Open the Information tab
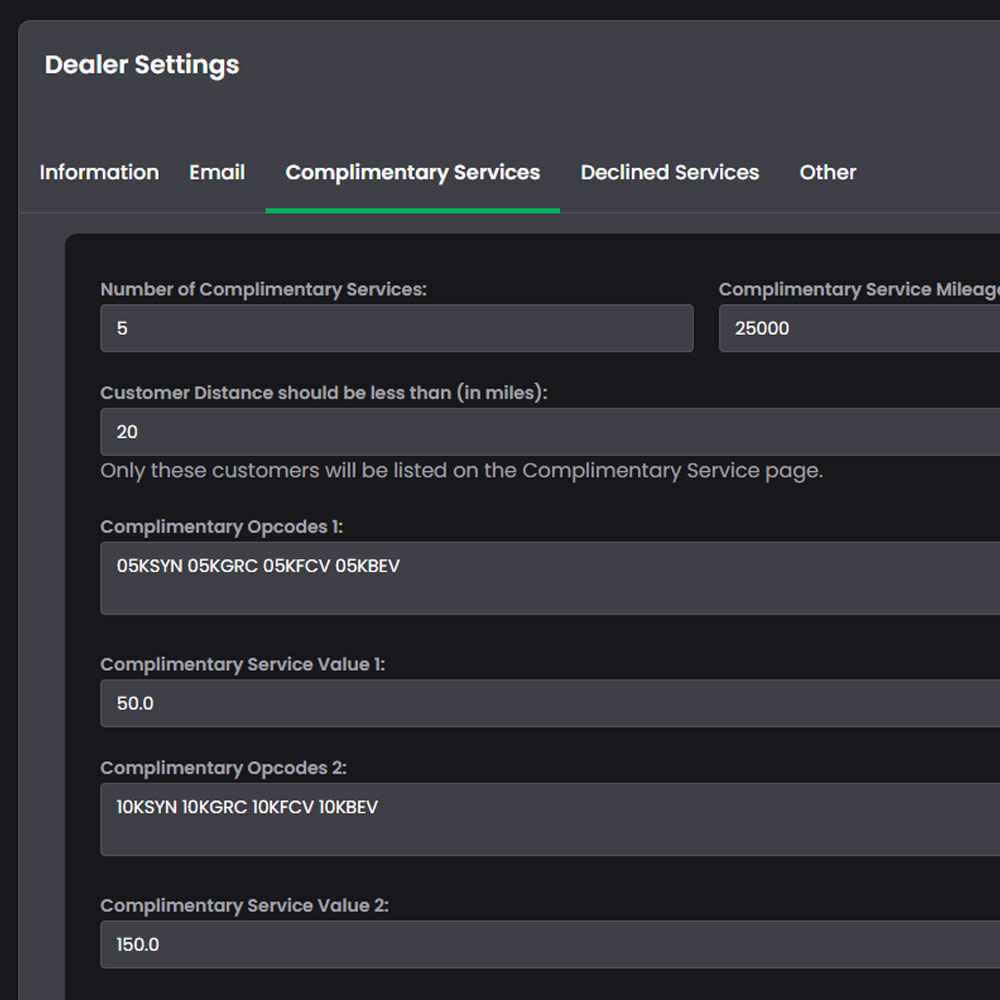The width and height of the screenshot is (1000, 1000). pos(99,172)
